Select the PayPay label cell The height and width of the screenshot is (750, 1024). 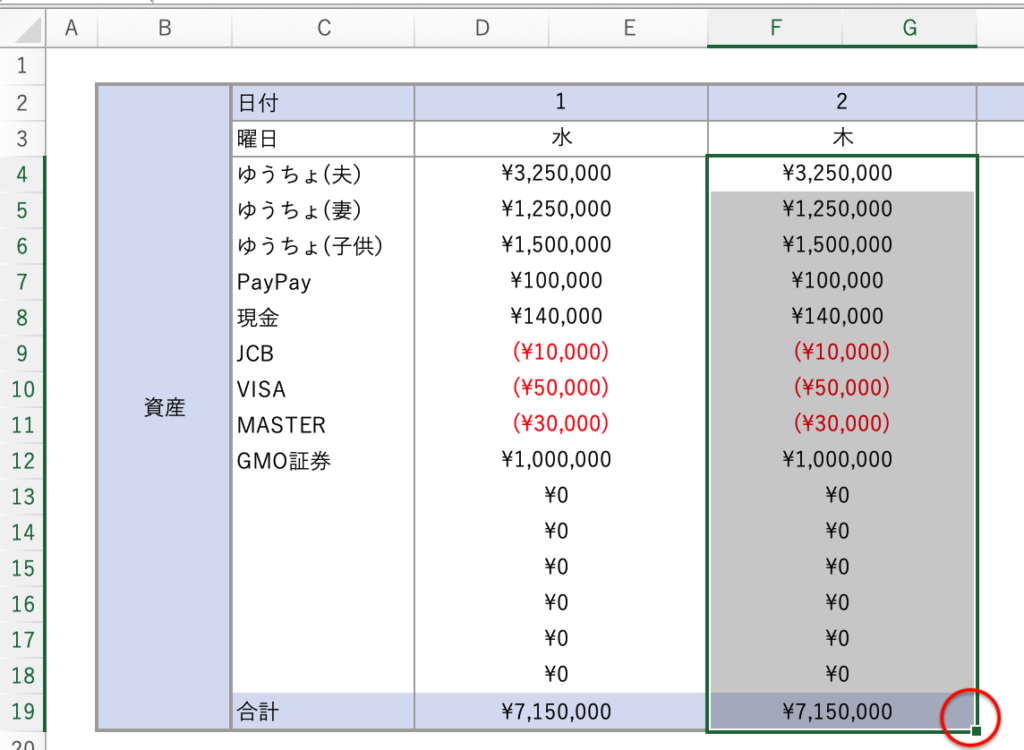(x=322, y=282)
